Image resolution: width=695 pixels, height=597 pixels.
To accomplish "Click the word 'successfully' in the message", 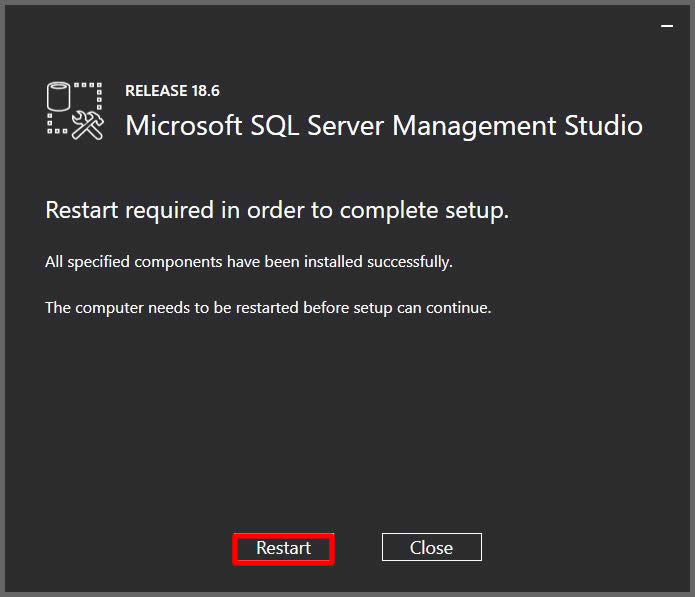I will pyautogui.click(x=410, y=262).
